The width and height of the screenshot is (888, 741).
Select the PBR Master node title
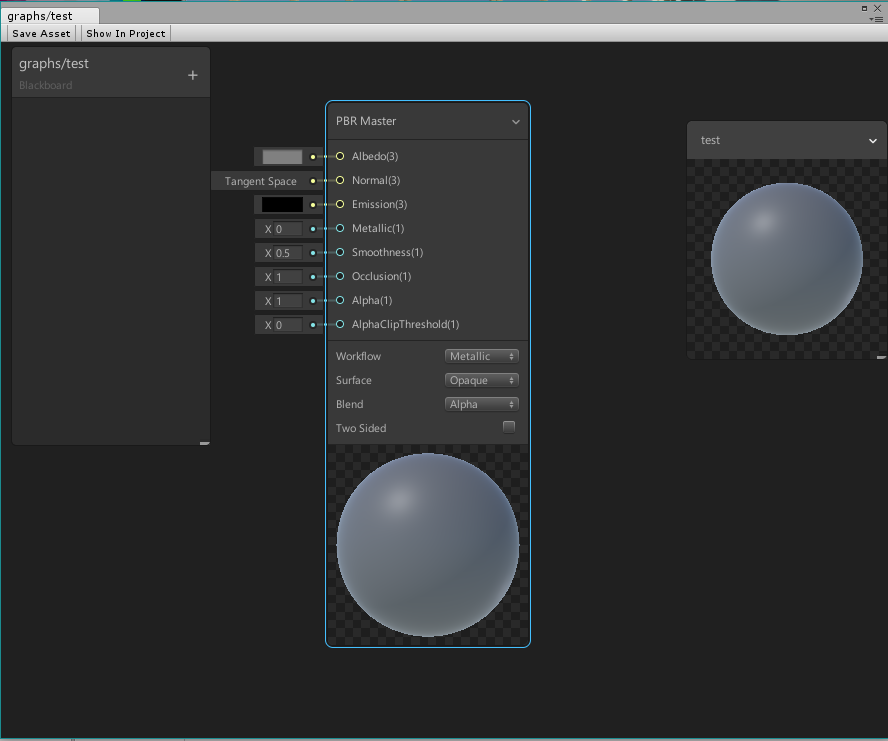tap(366, 121)
